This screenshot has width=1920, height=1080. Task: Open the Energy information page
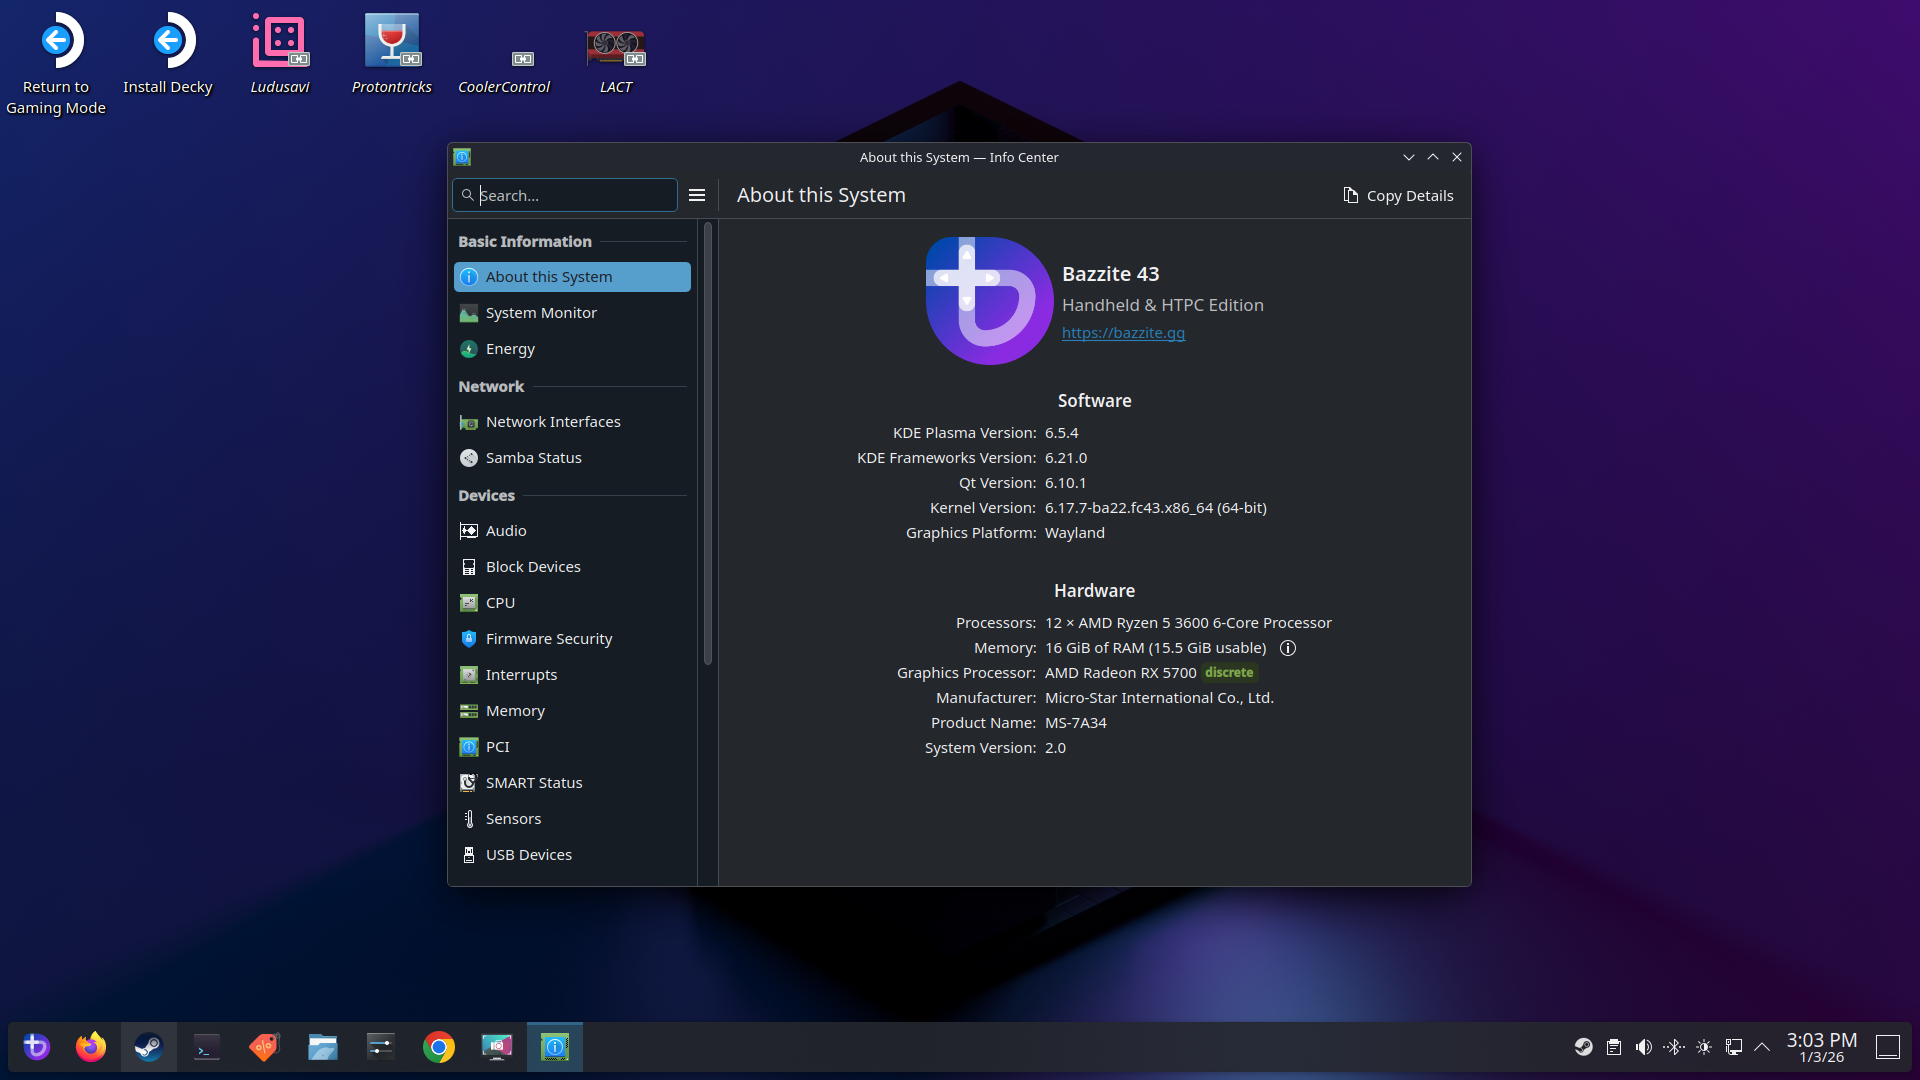click(x=510, y=349)
